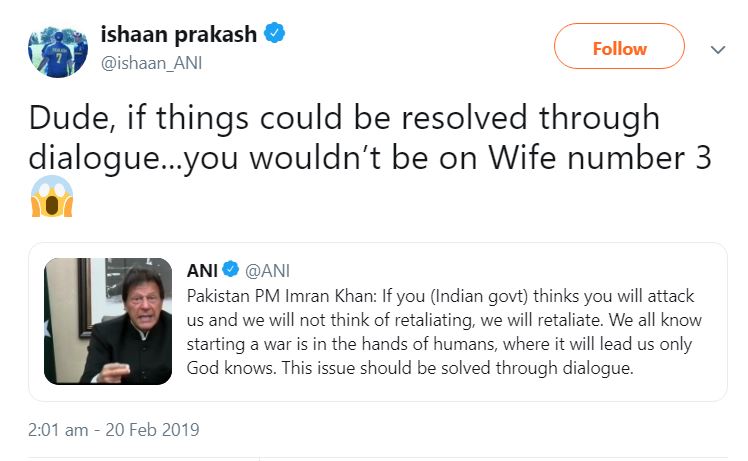
Task: Click the screaming face emoji in tweet
Action: pos(52,196)
